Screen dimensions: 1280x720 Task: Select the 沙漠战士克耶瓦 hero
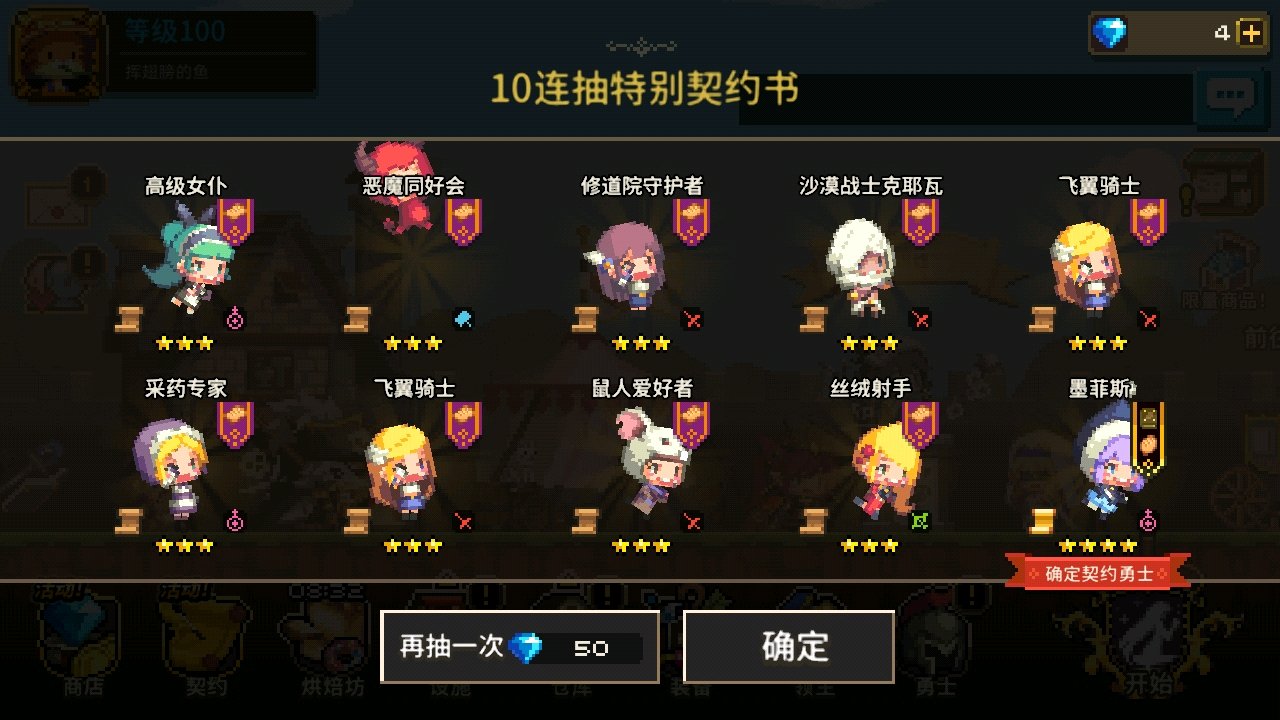pyautogui.click(x=860, y=267)
